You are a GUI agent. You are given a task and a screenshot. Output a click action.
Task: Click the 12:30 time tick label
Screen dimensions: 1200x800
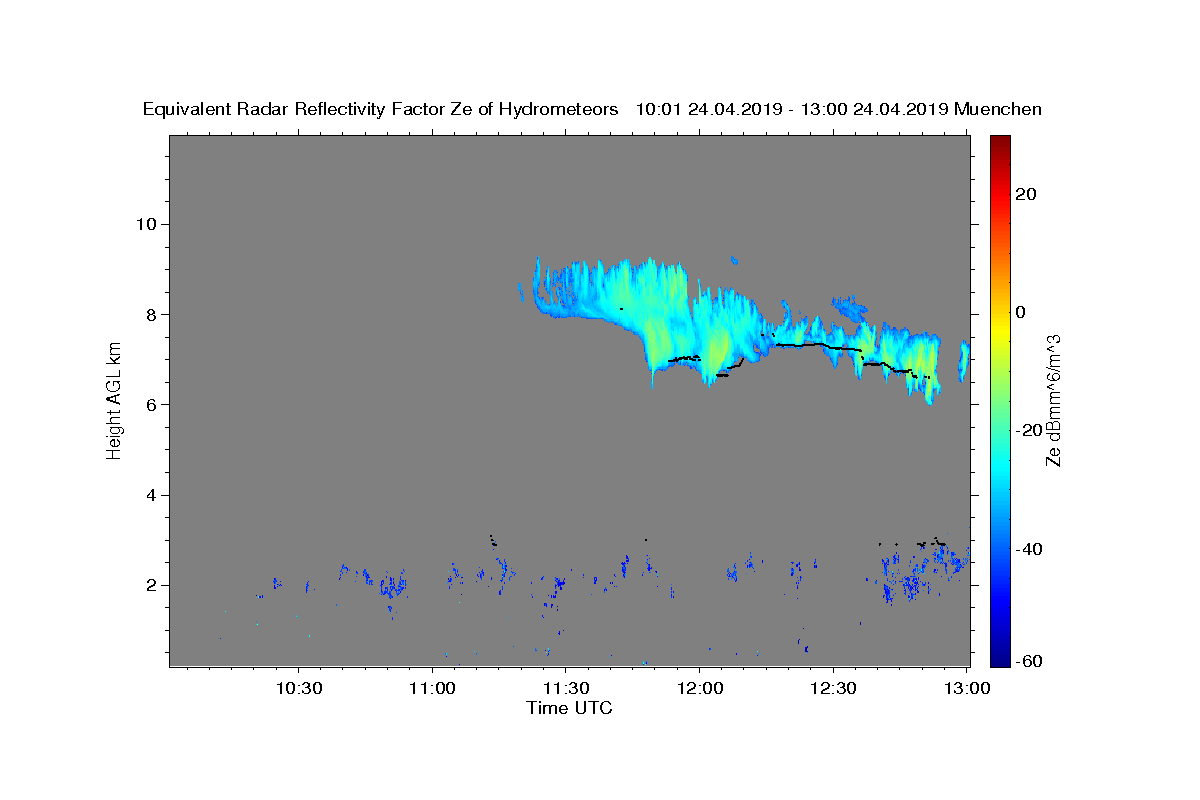[832, 688]
